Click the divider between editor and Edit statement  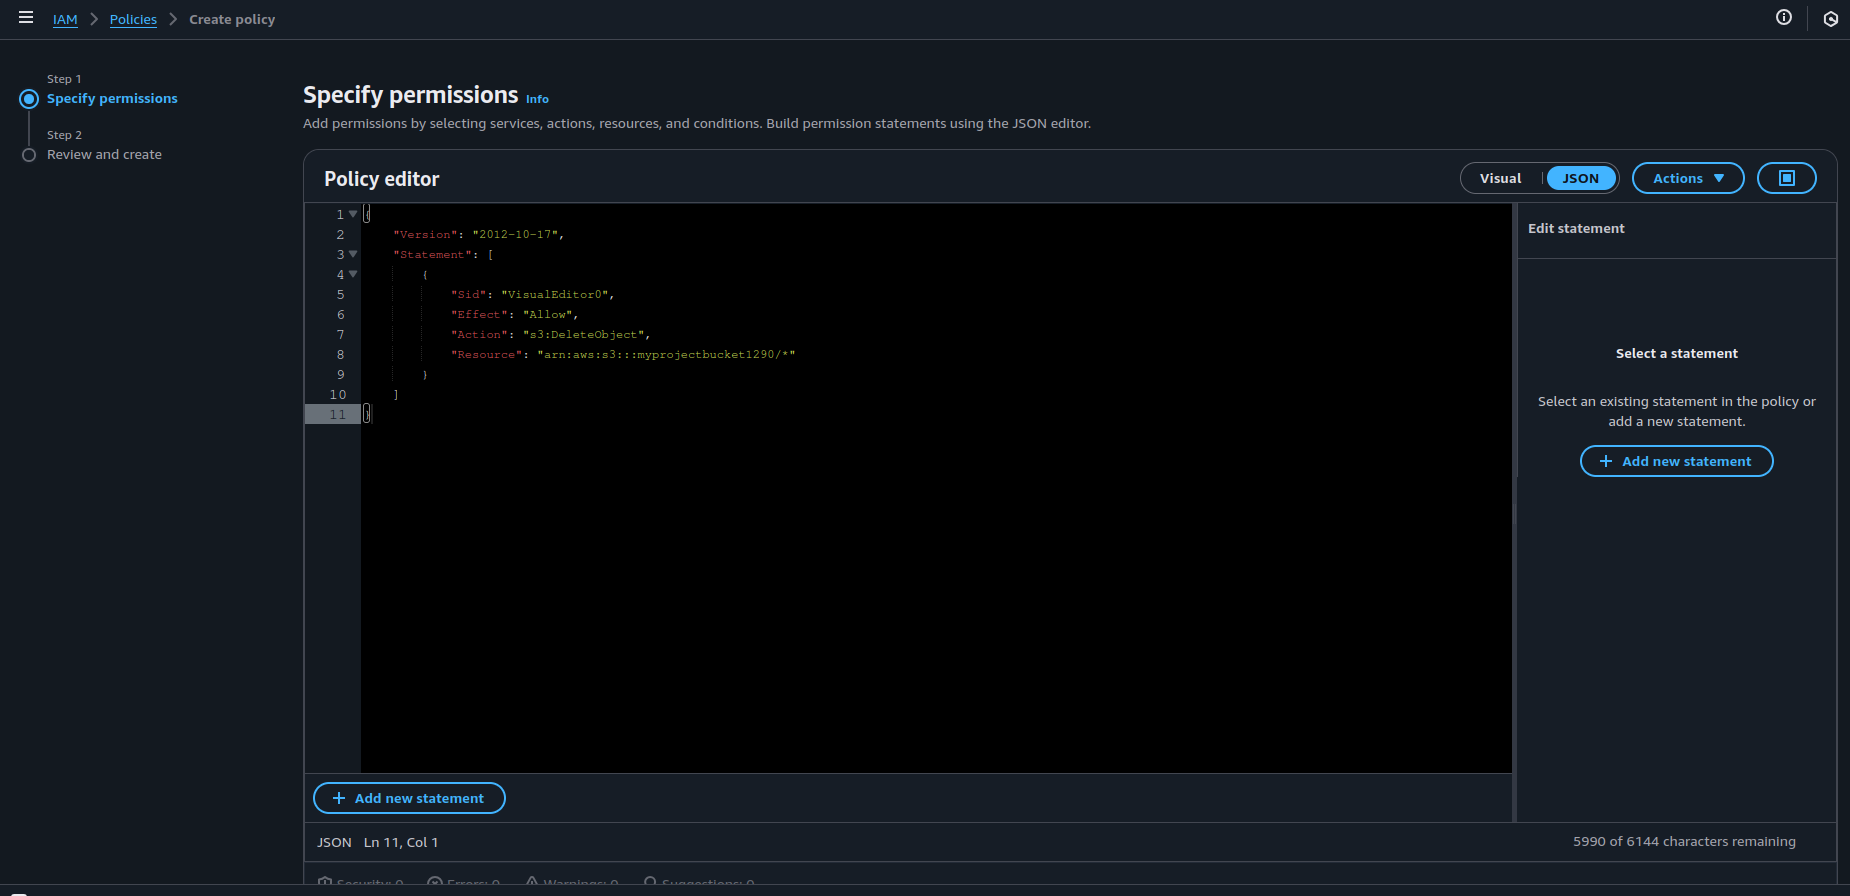1515,512
